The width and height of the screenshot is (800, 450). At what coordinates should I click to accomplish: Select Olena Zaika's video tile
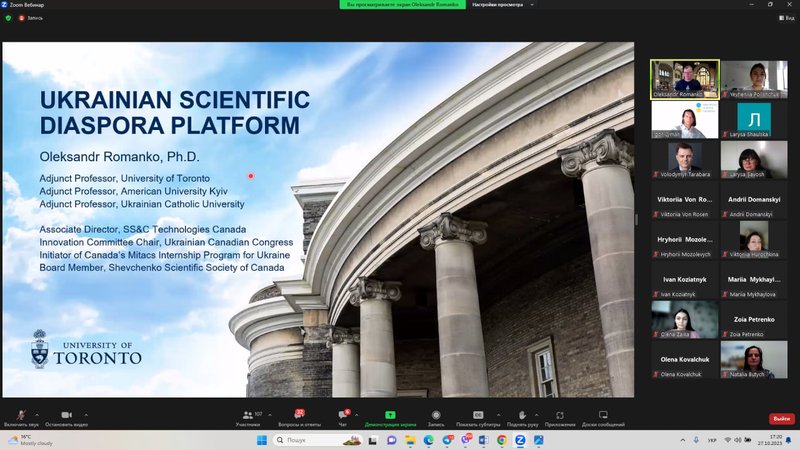tap(685, 320)
